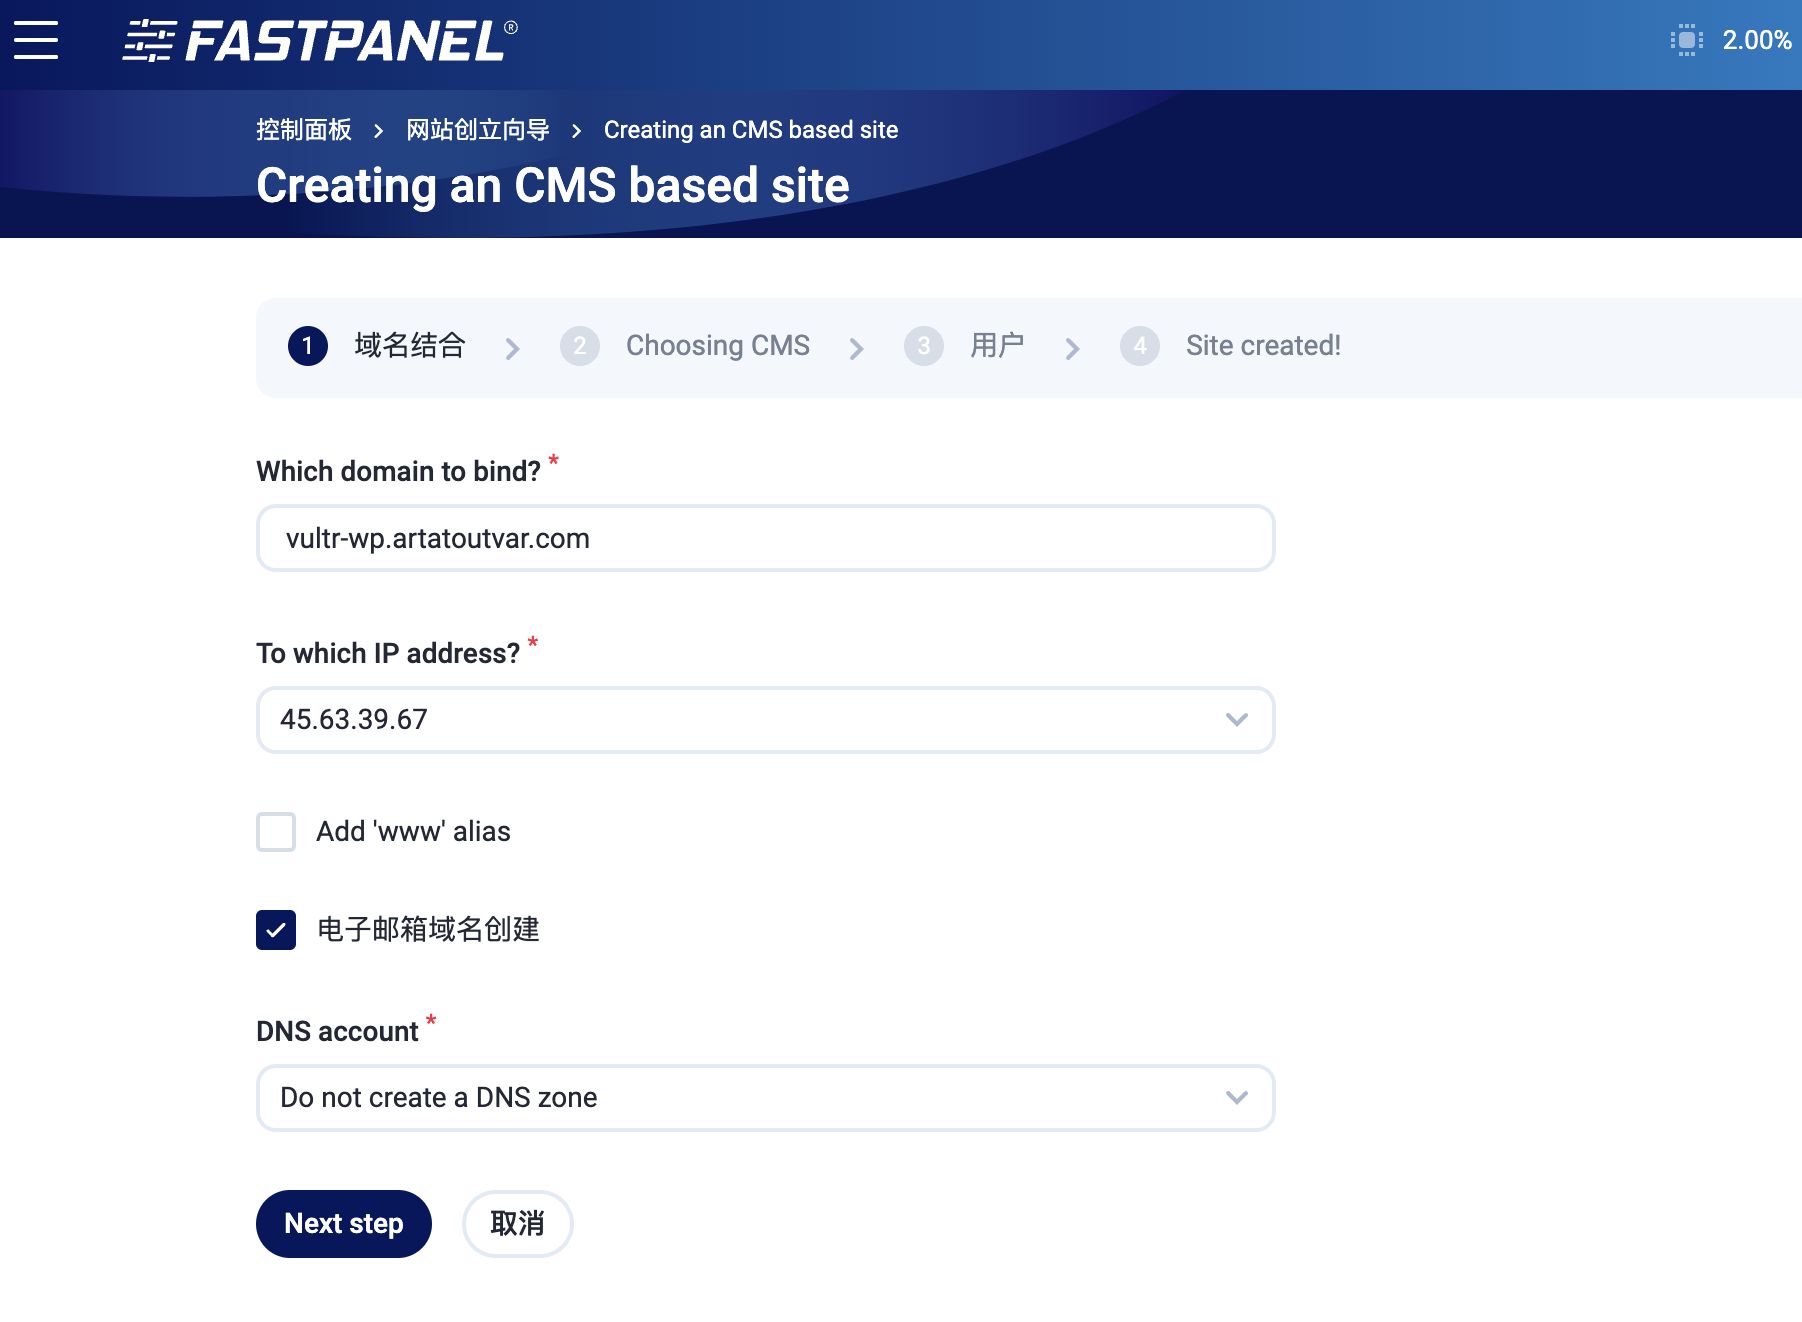This screenshot has height=1322, width=1802.
Task: Click the vultr-wp.artatoutvar.com domain field
Action: click(765, 538)
